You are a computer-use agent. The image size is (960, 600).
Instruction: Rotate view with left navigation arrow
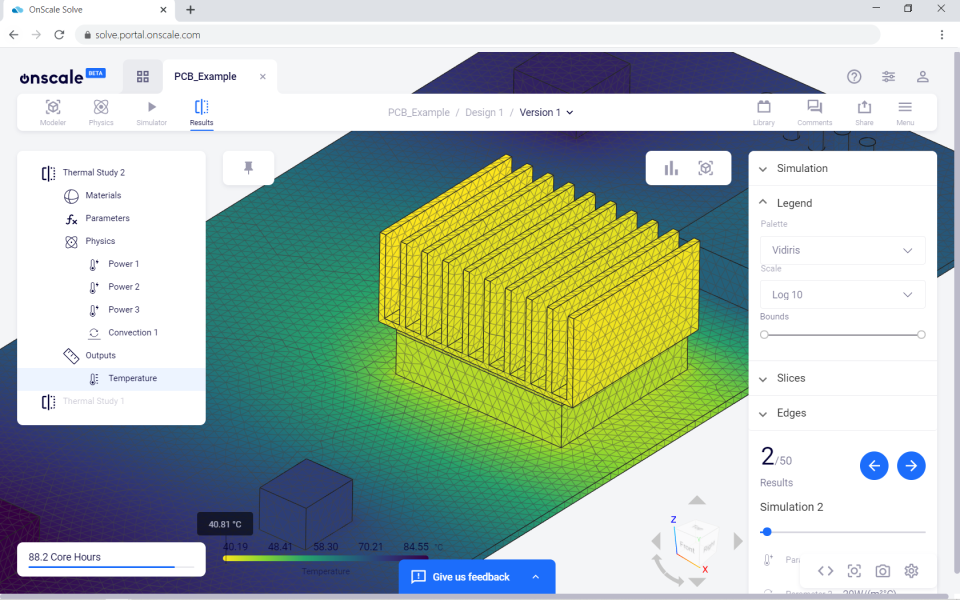(656, 541)
